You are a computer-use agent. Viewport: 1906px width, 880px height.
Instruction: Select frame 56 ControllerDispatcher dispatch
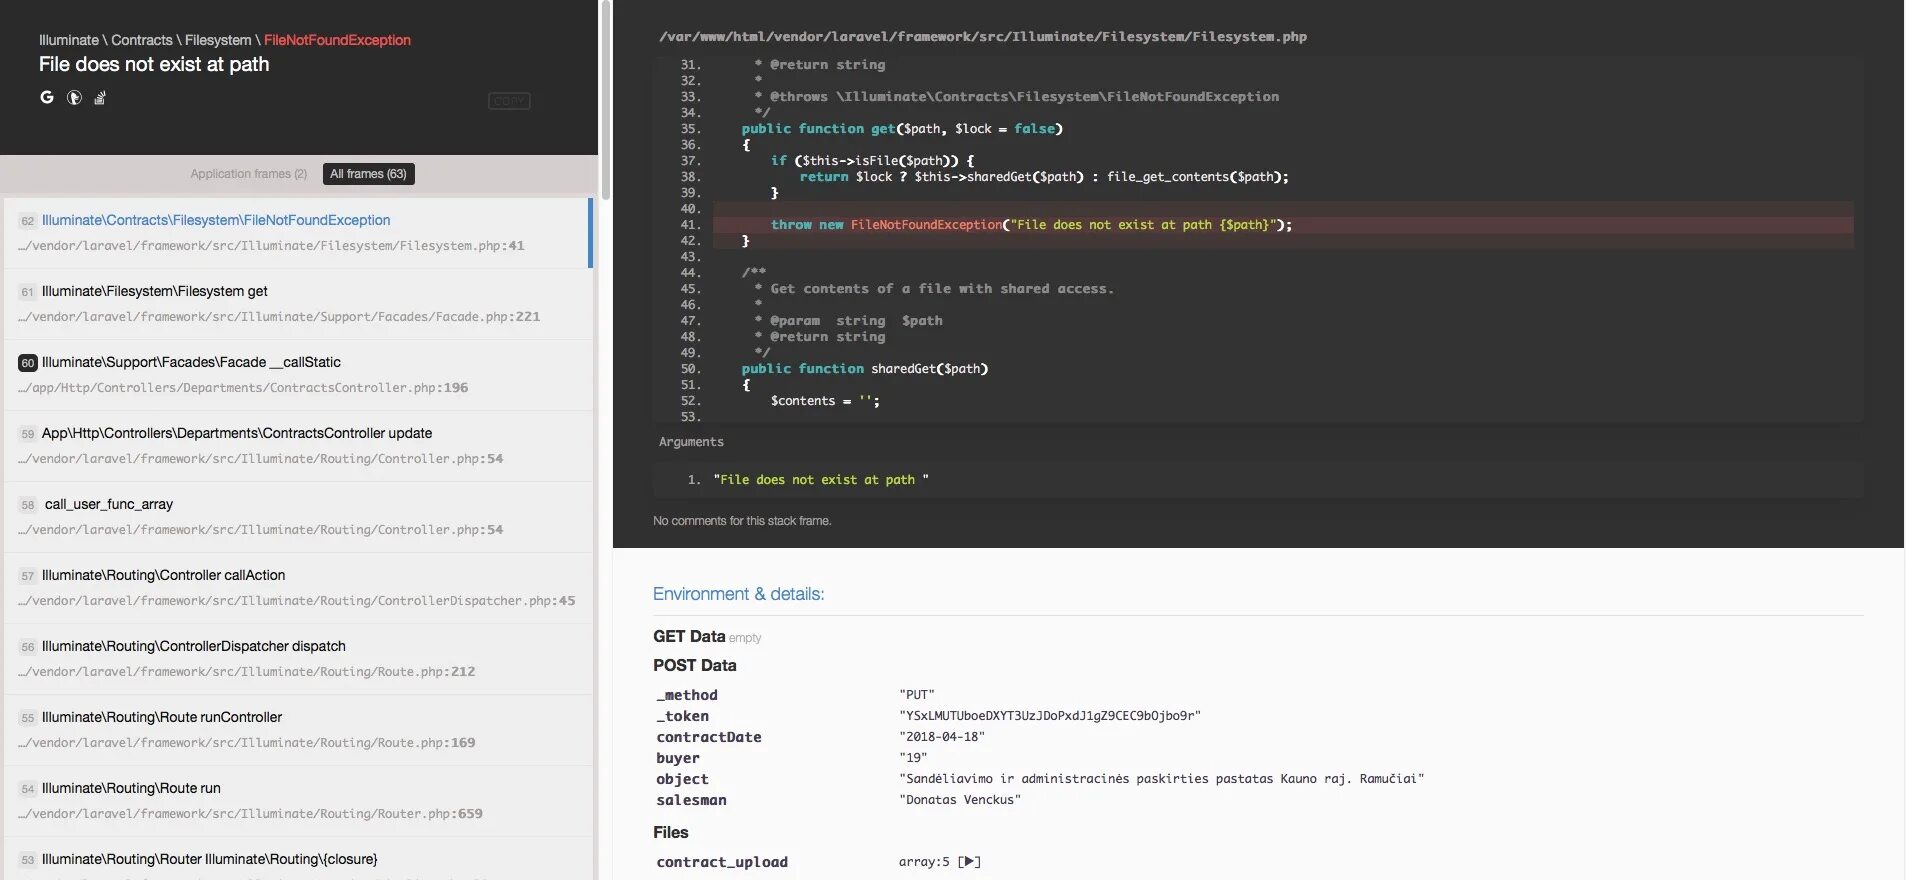(297, 659)
